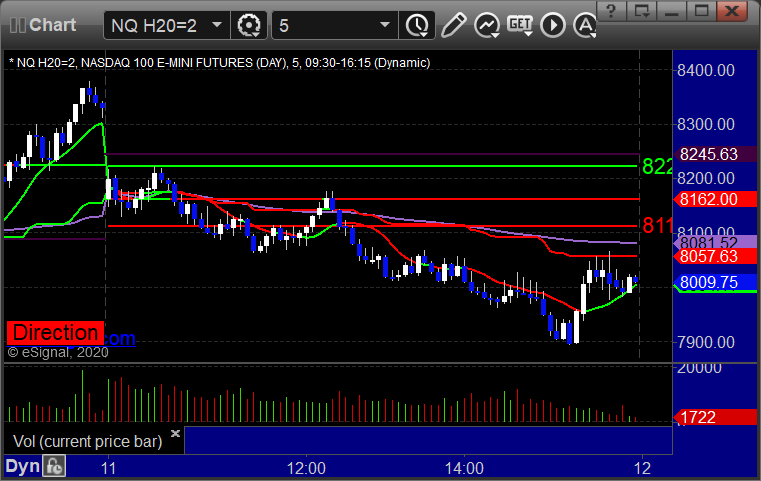Image resolution: width=761 pixels, height=481 pixels.
Task: Maximize the chart window
Action: click(x=701, y=10)
